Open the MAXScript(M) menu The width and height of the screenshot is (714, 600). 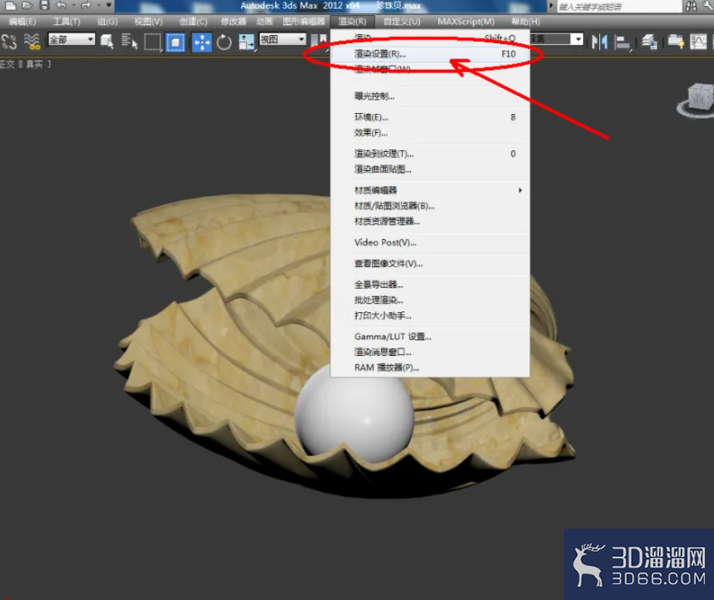(x=466, y=21)
